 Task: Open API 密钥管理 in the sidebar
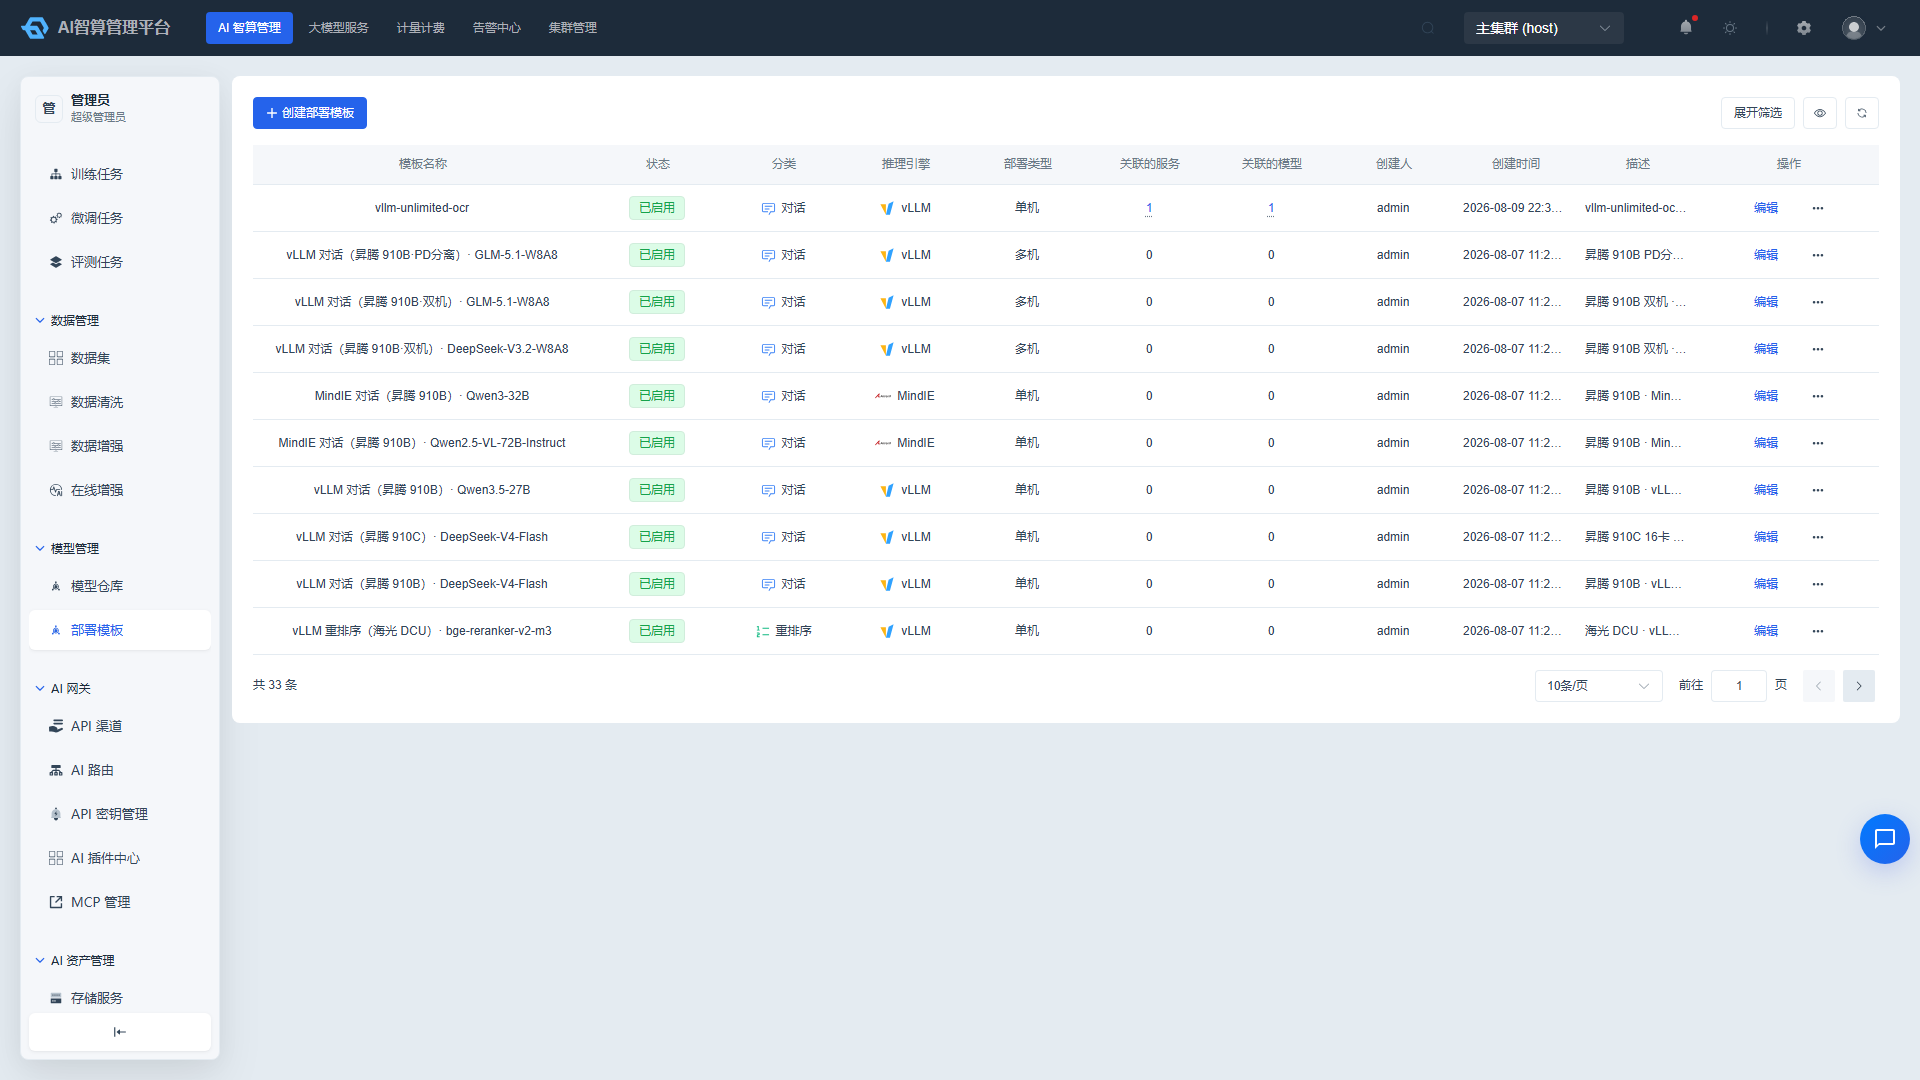120,814
